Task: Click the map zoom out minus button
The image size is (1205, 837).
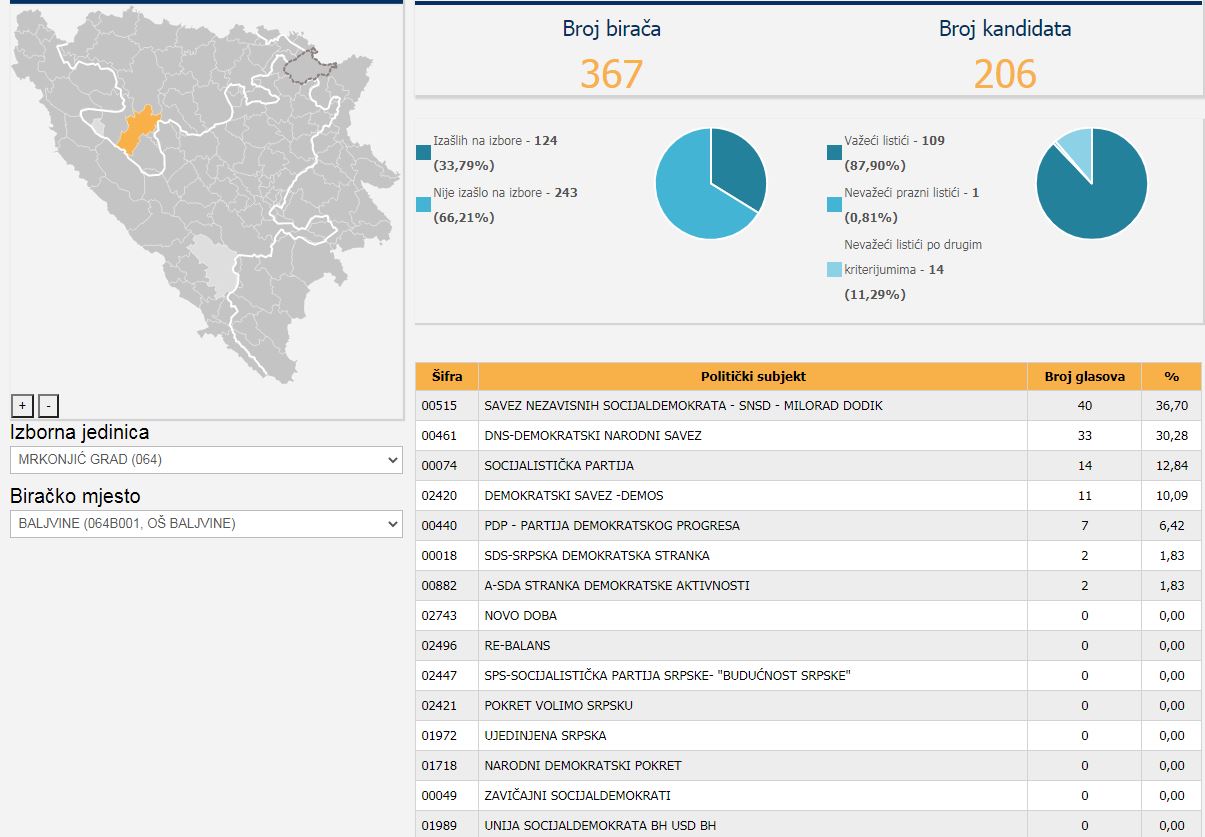Action: click(x=49, y=405)
